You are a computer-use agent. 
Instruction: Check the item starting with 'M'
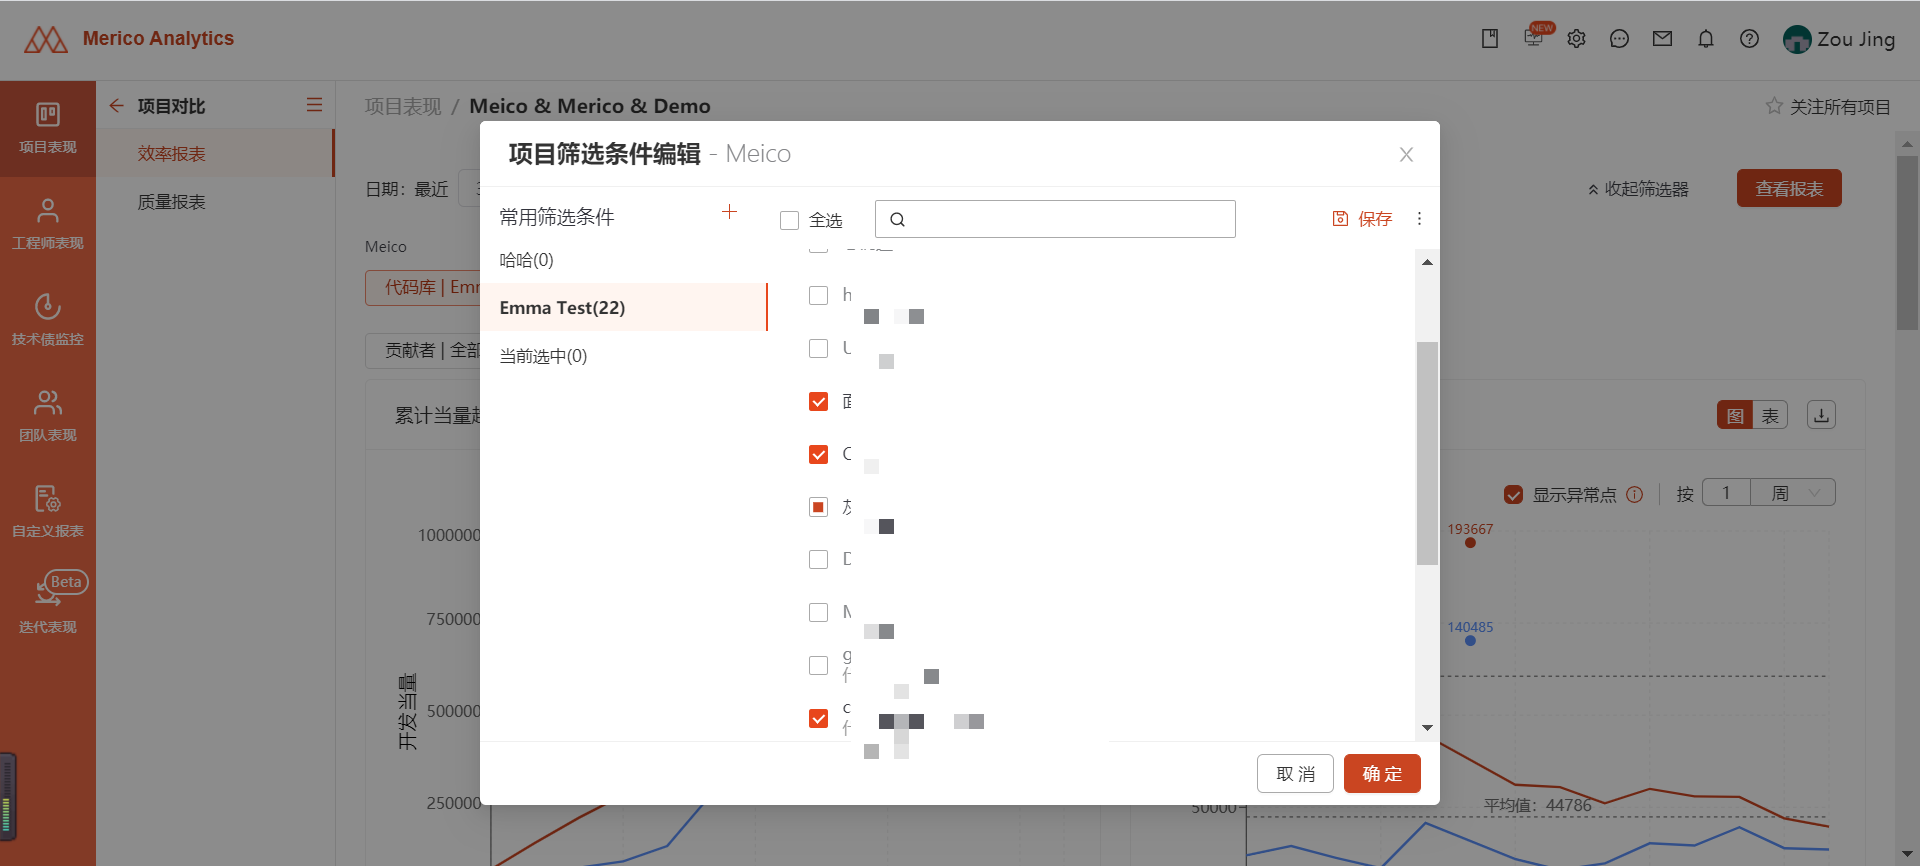coord(818,612)
